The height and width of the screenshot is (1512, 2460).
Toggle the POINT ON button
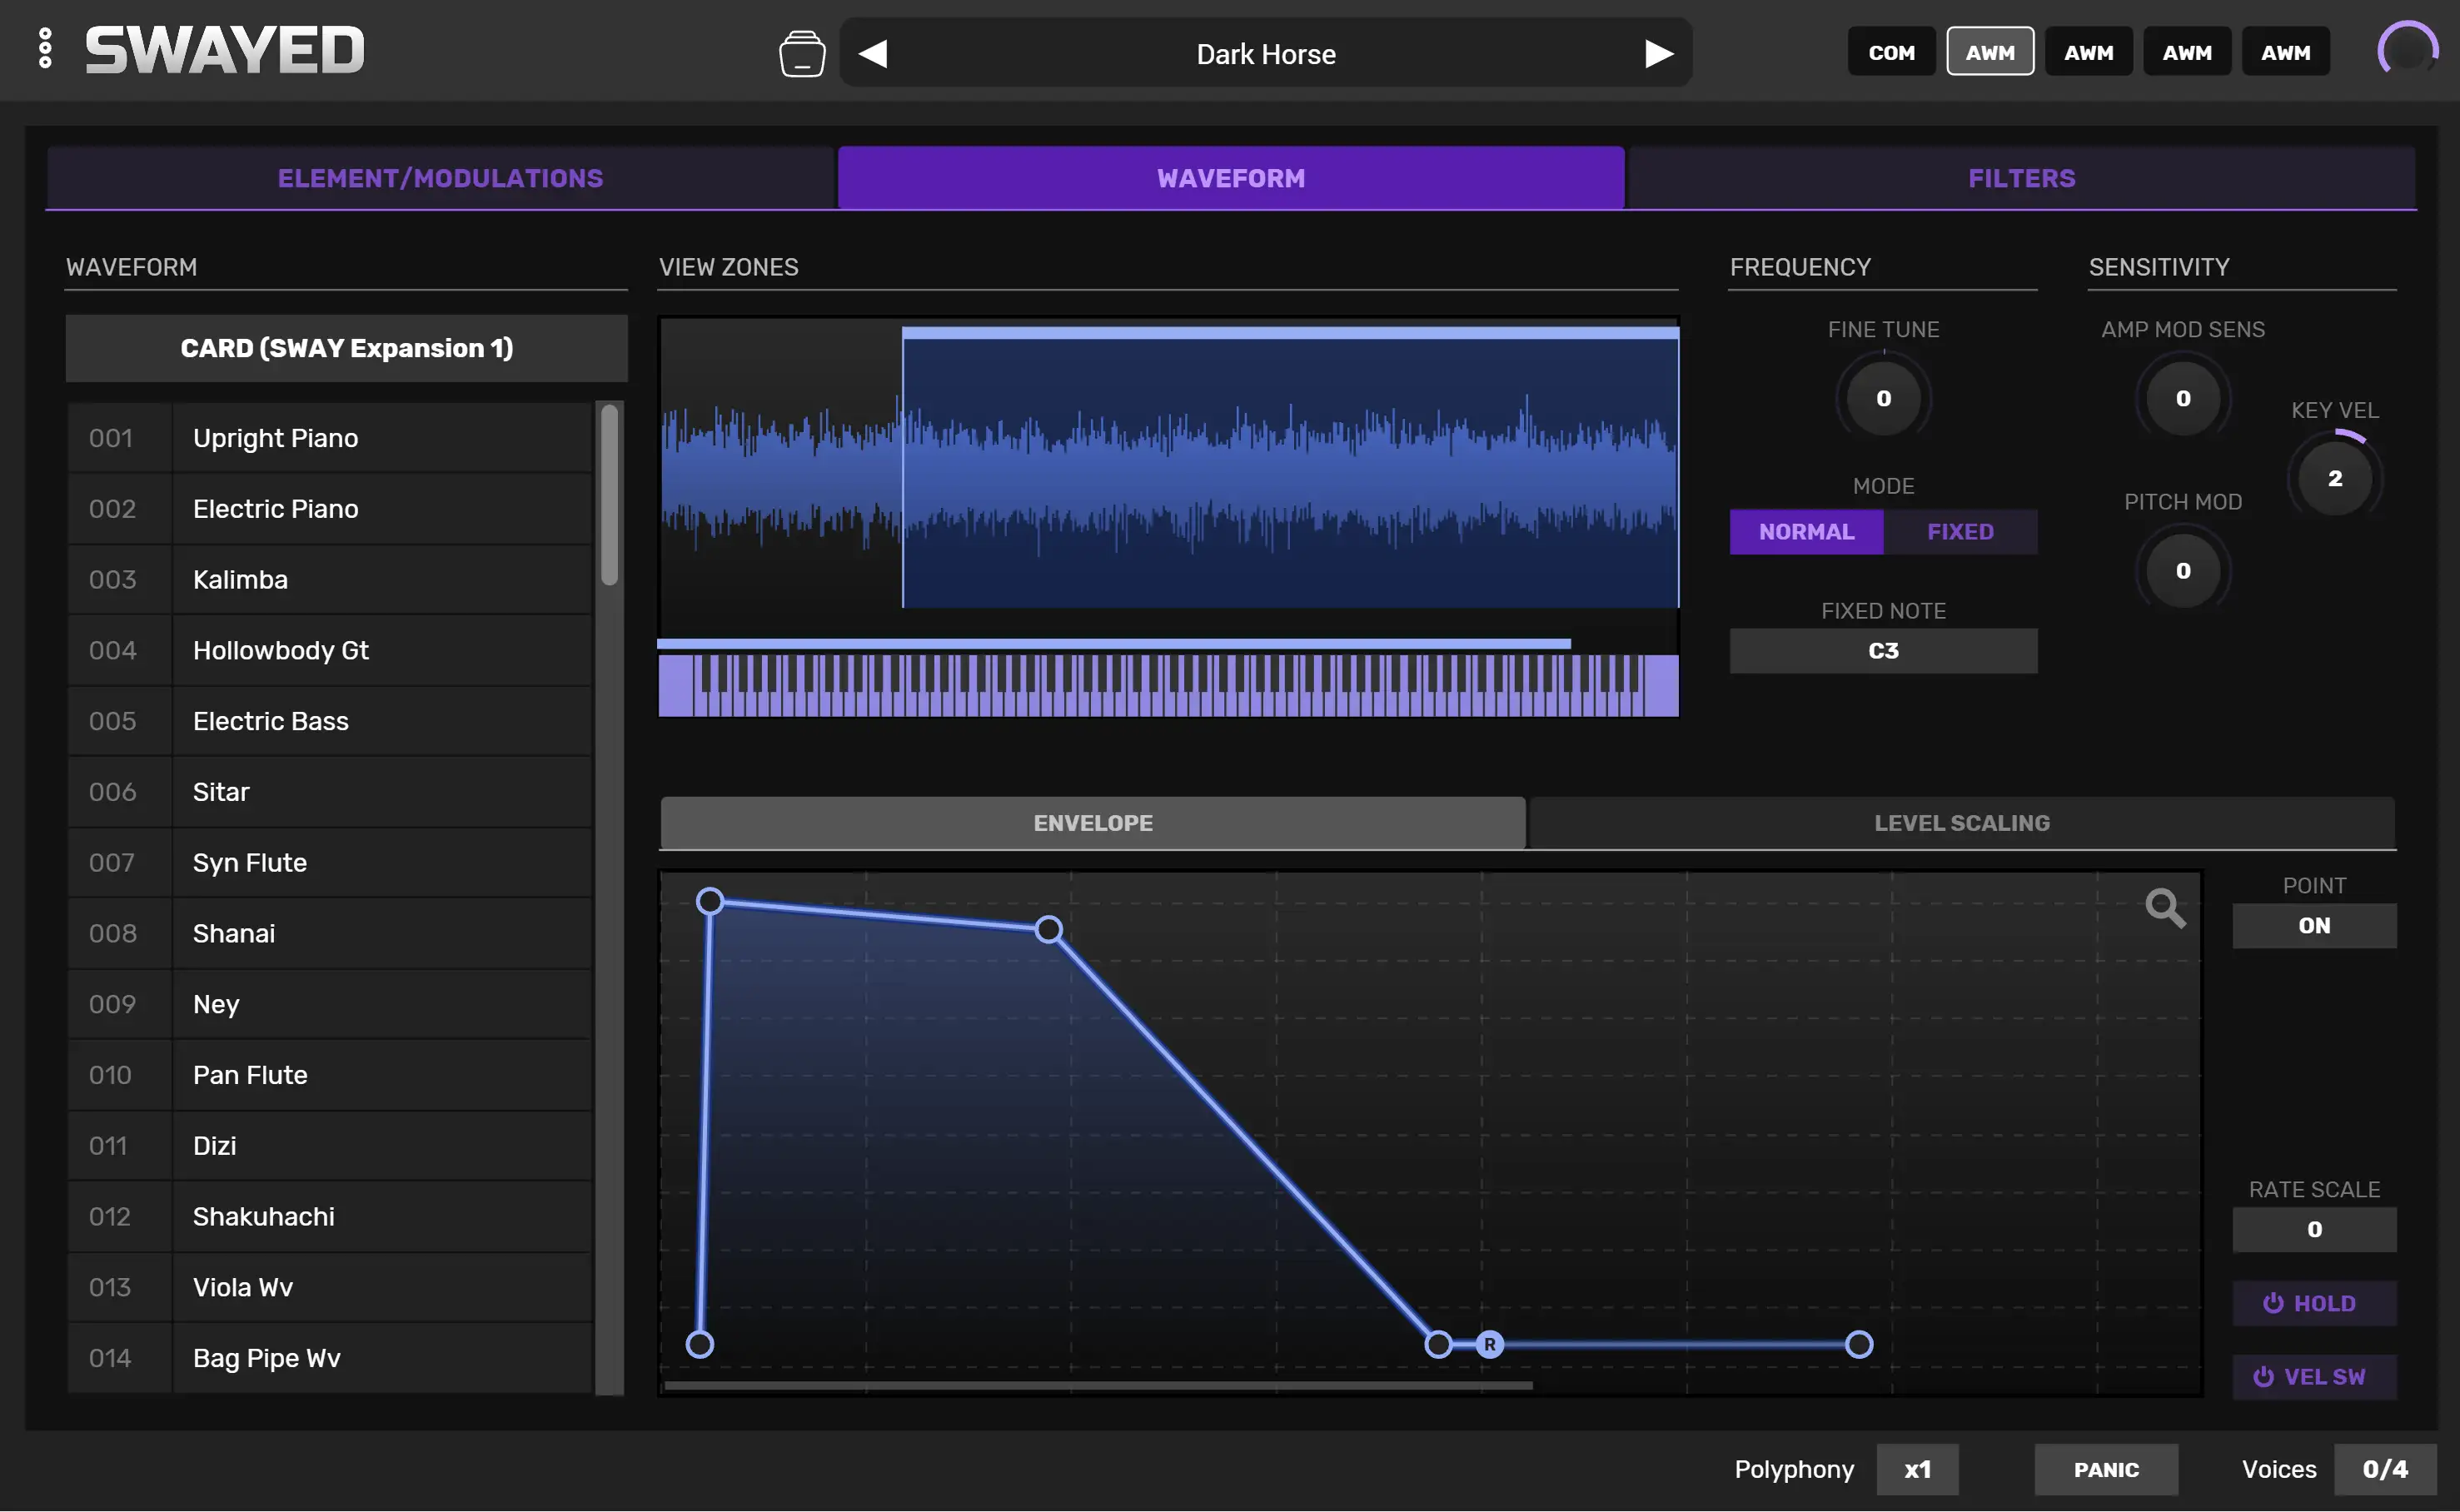pos(2313,925)
